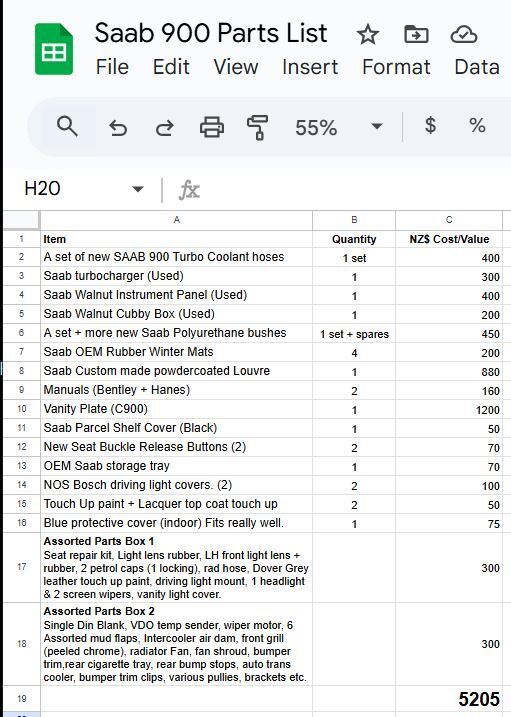This screenshot has width=511, height=717.
Task: Open the name box dropdown arrow
Action: coord(138,189)
